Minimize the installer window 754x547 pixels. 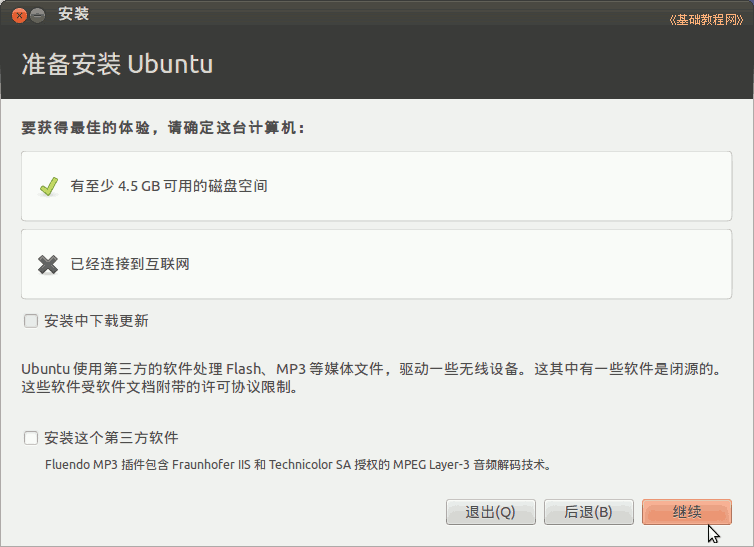point(38,15)
